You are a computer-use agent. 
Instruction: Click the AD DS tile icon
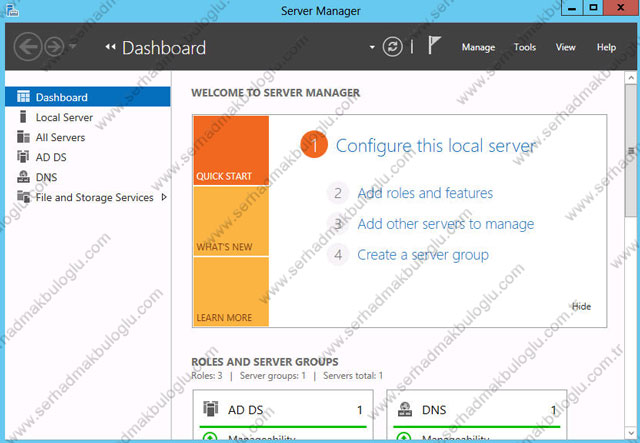tap(211, 409)
